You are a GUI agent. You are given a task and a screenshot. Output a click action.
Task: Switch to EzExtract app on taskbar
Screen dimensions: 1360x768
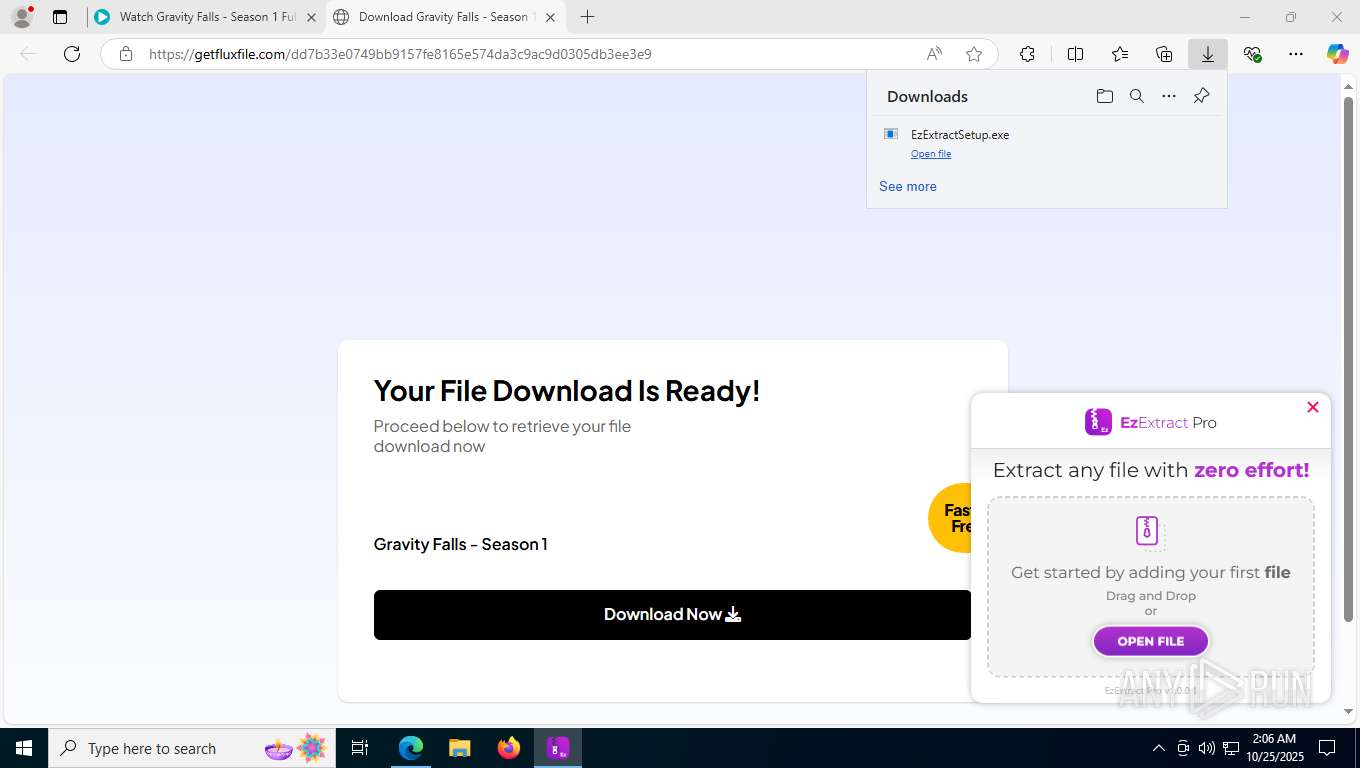coord(558,748)
